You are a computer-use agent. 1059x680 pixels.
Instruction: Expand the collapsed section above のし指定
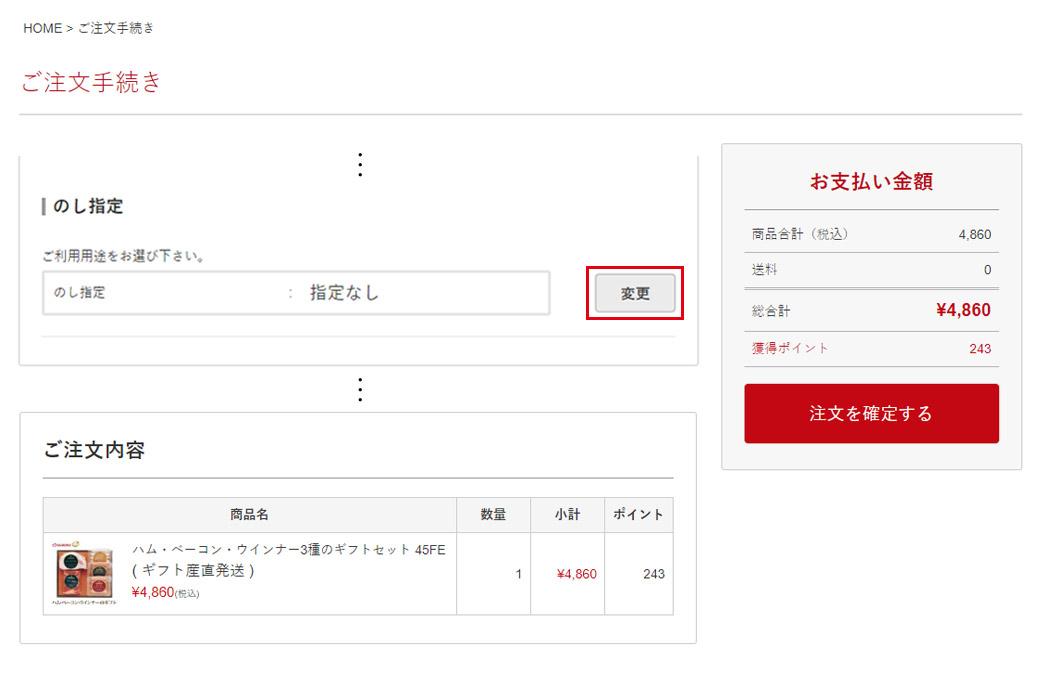[x=359, y=163]
